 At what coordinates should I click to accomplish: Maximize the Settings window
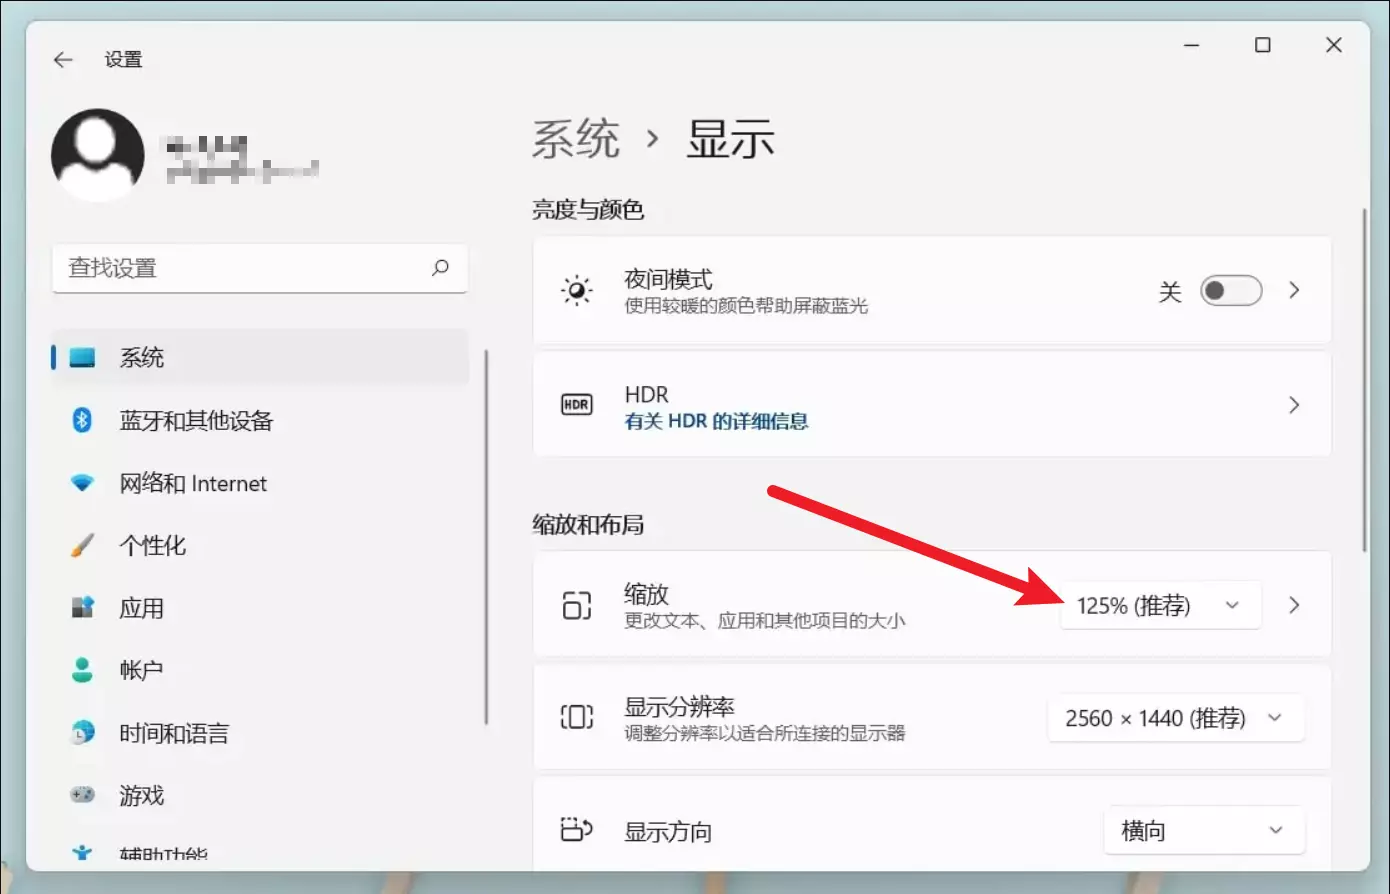[1263, 45]
